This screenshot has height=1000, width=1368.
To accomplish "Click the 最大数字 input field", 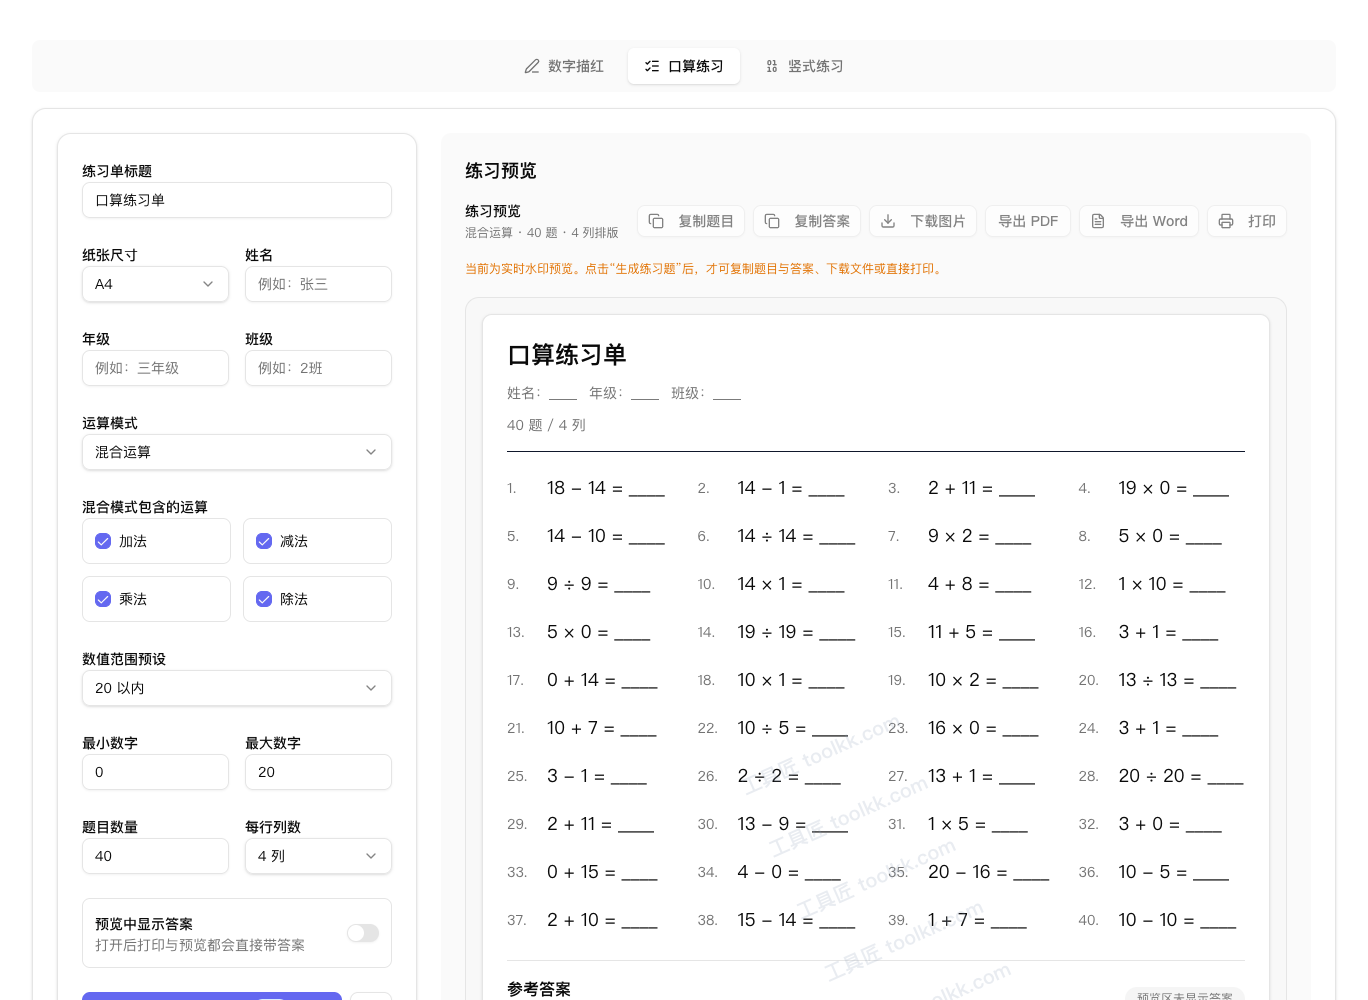I will pyautogui.click(x=318, y=772).
